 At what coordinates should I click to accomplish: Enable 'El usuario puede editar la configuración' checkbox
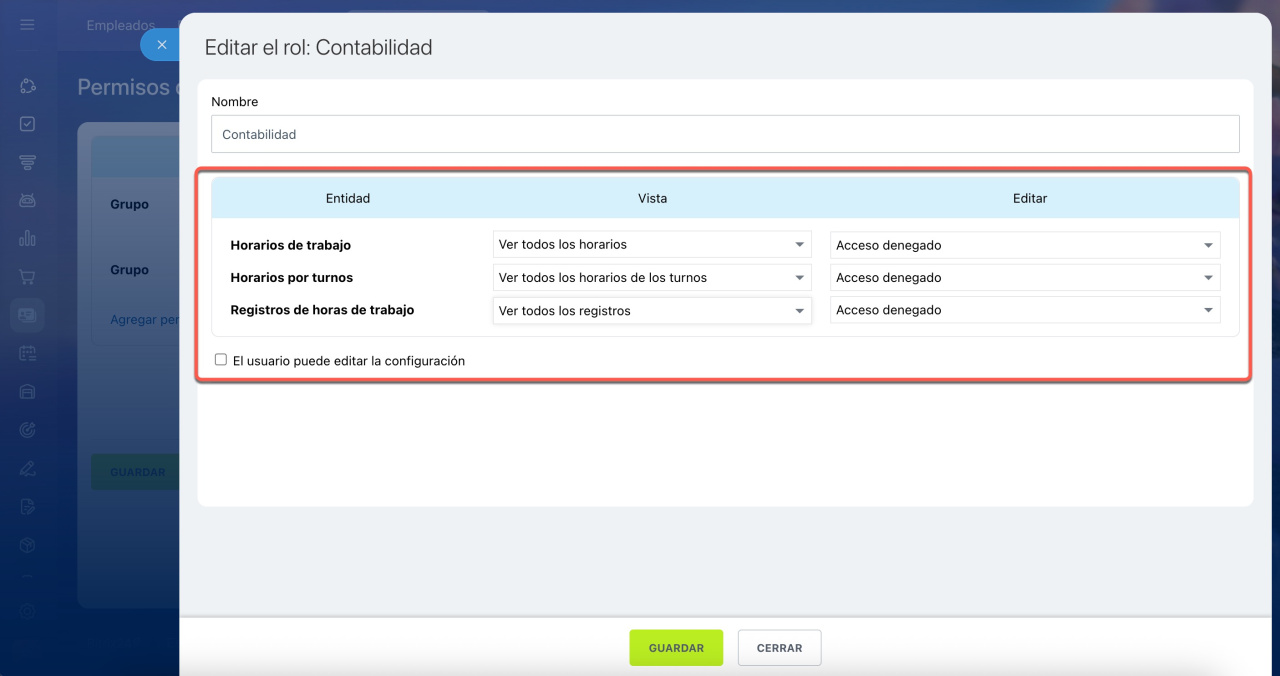pyautogui.click(x=221, y=360)
